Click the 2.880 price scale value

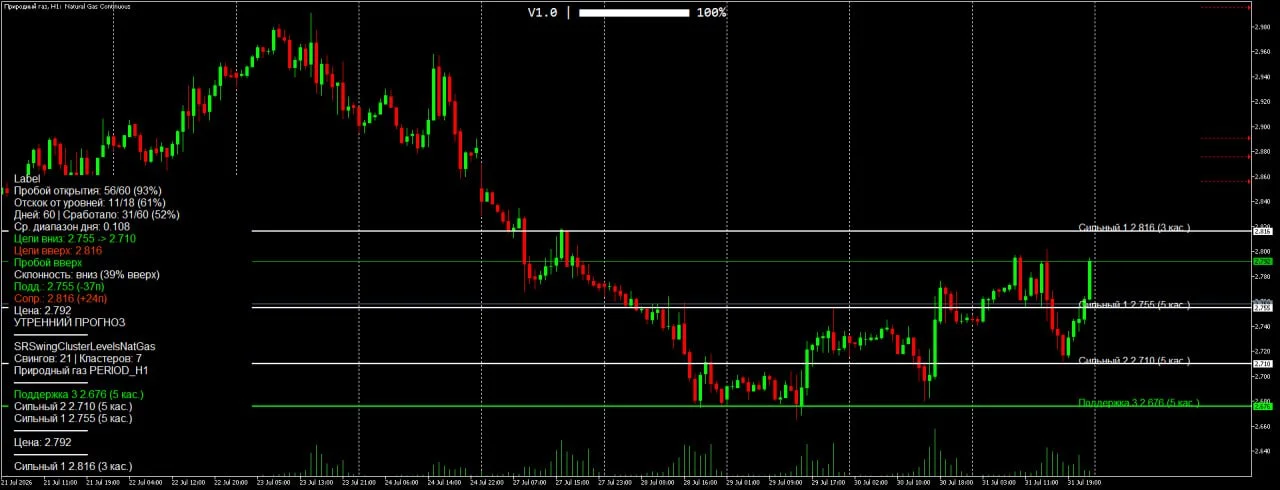[1262, 151]
